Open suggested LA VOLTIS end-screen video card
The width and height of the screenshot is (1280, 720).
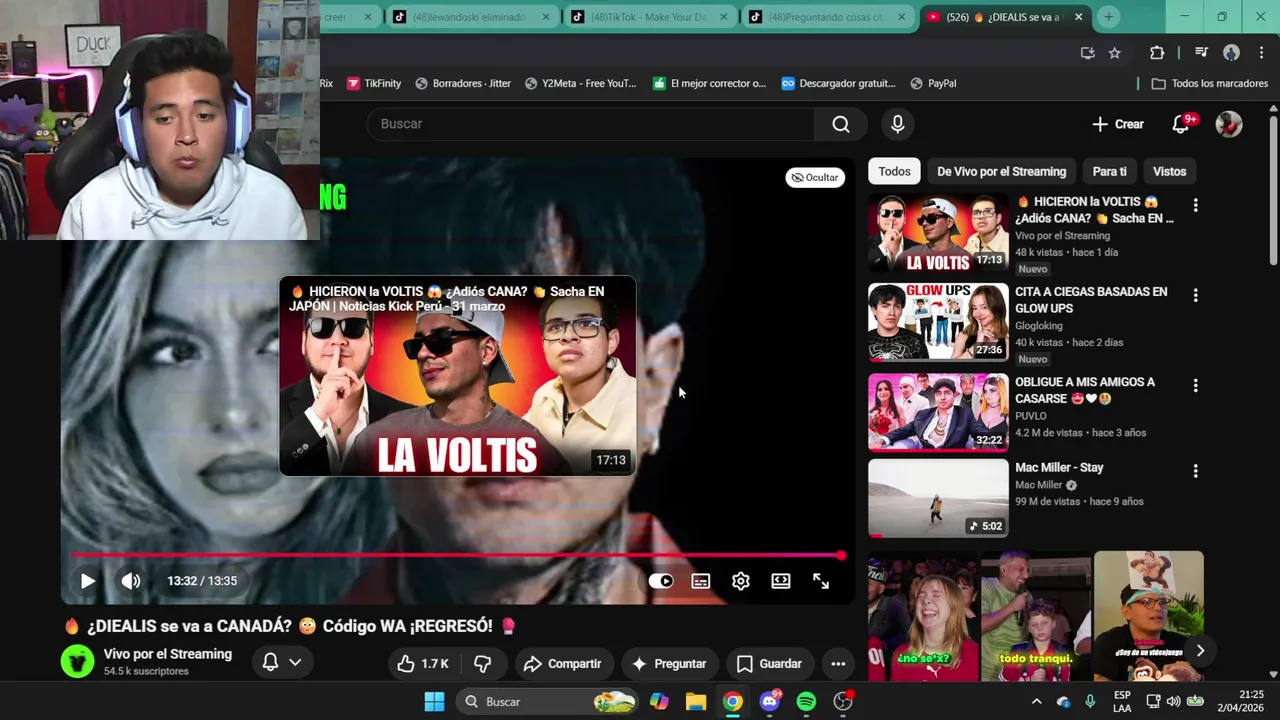(x=457, y=376)
